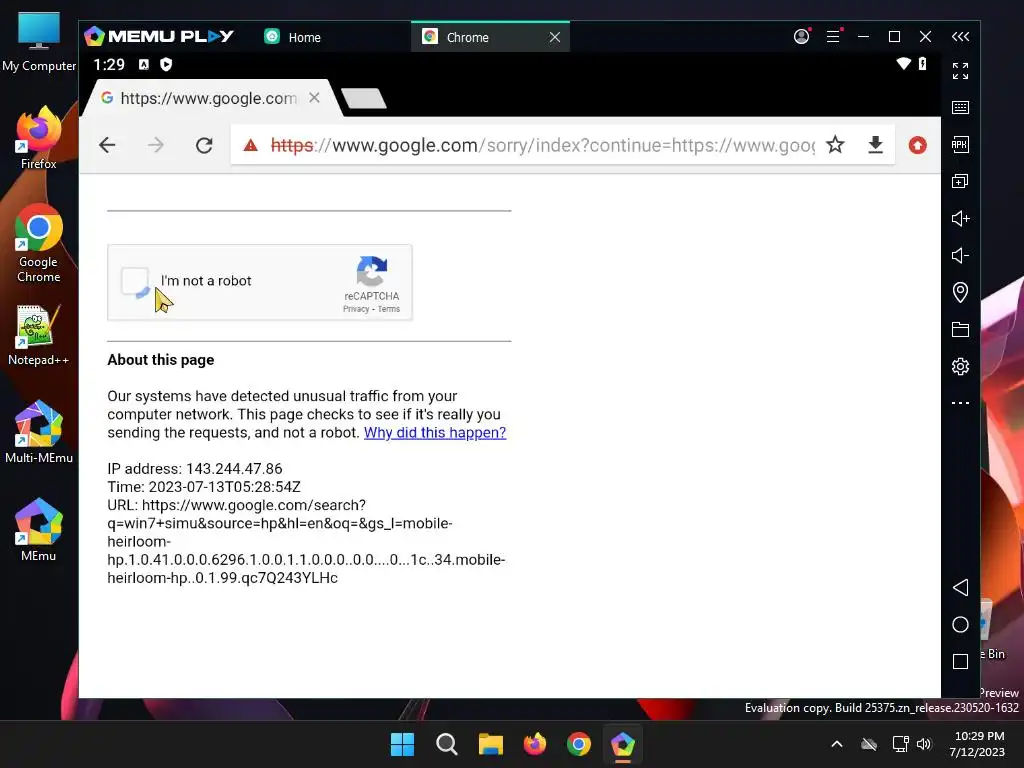Open the shared folder icon in the MEmu sidebar
This screenshot has width=1024, height=768.
coord(961,329)
